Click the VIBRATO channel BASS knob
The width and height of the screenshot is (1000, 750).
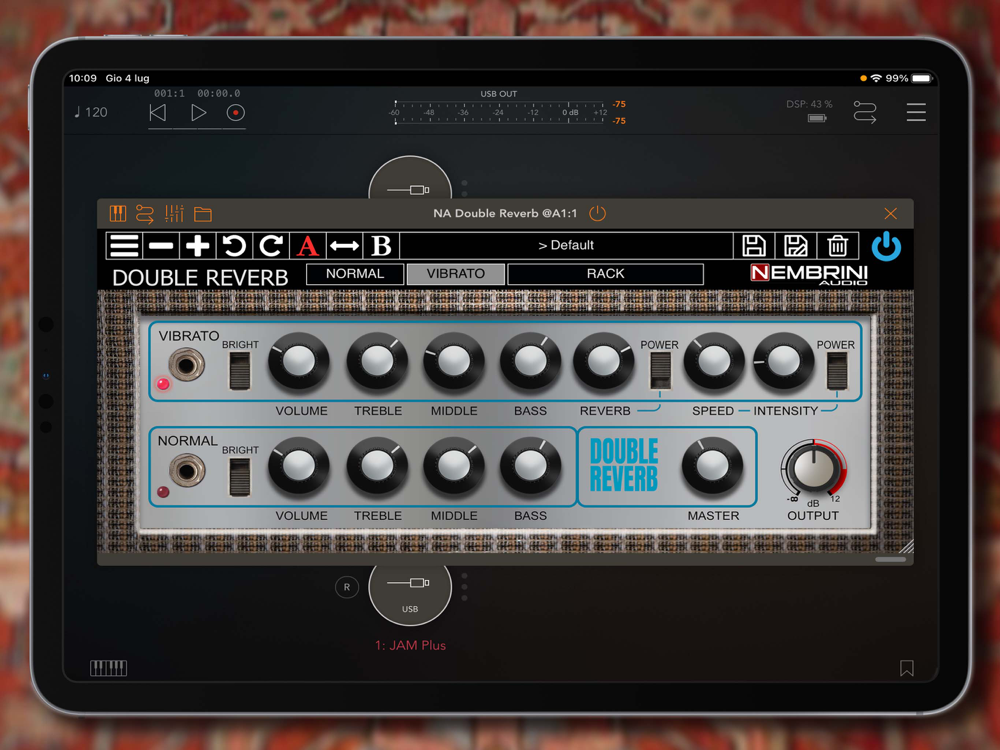(530, 362)
